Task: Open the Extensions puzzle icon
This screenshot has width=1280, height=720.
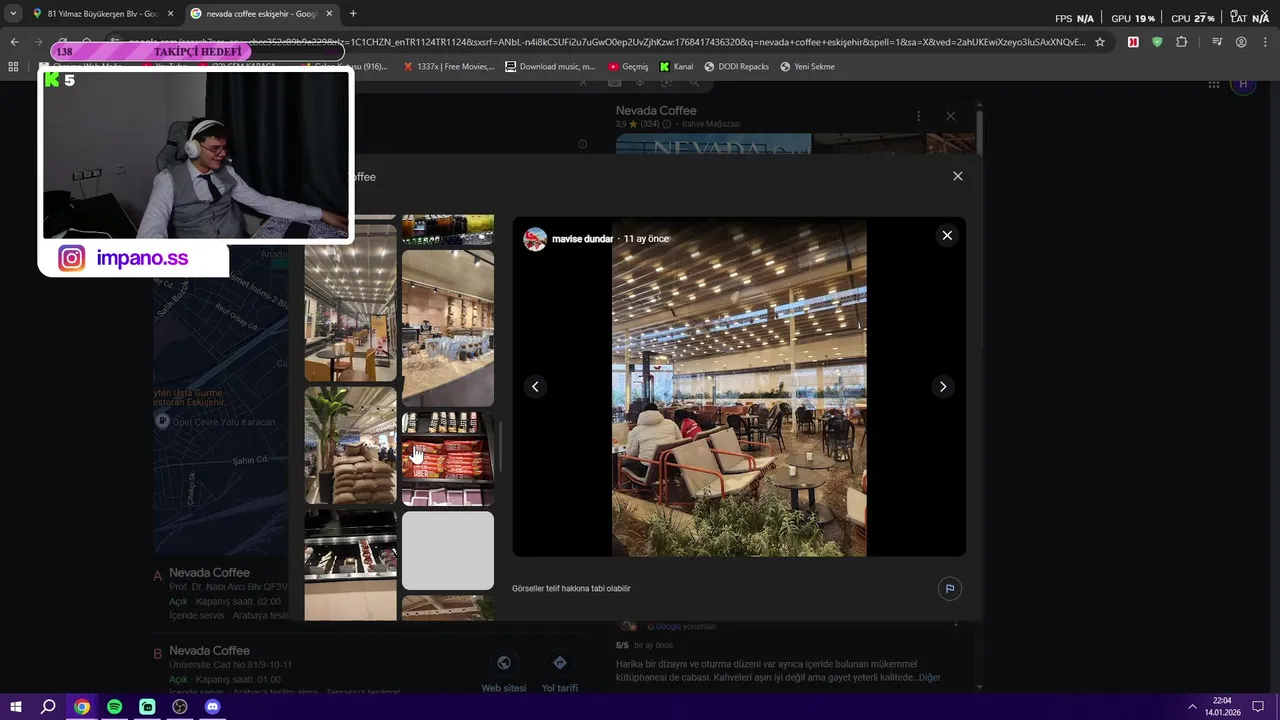Action: click(x=1182, y=42)
